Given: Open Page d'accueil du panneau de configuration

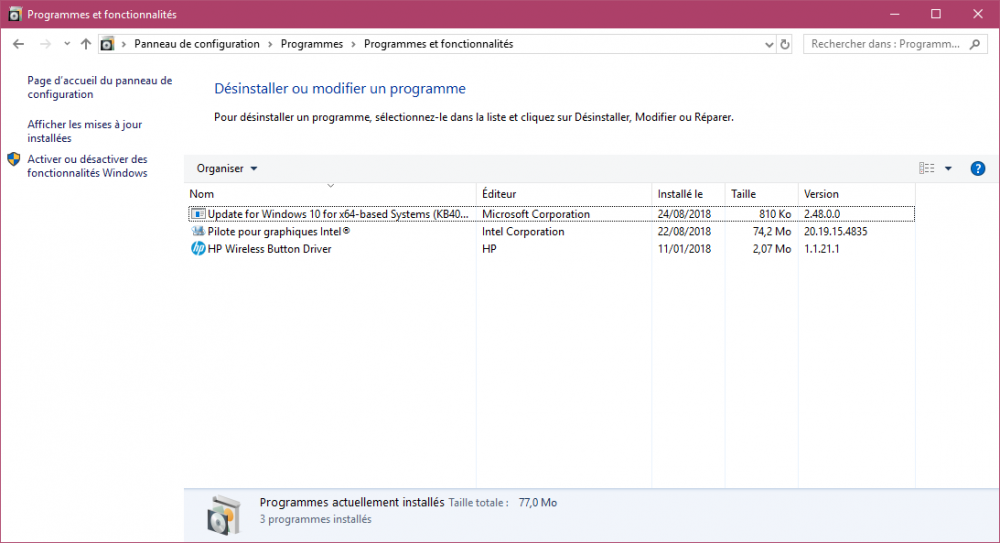Looking at the screenshot, I should (x=99, y=87).
